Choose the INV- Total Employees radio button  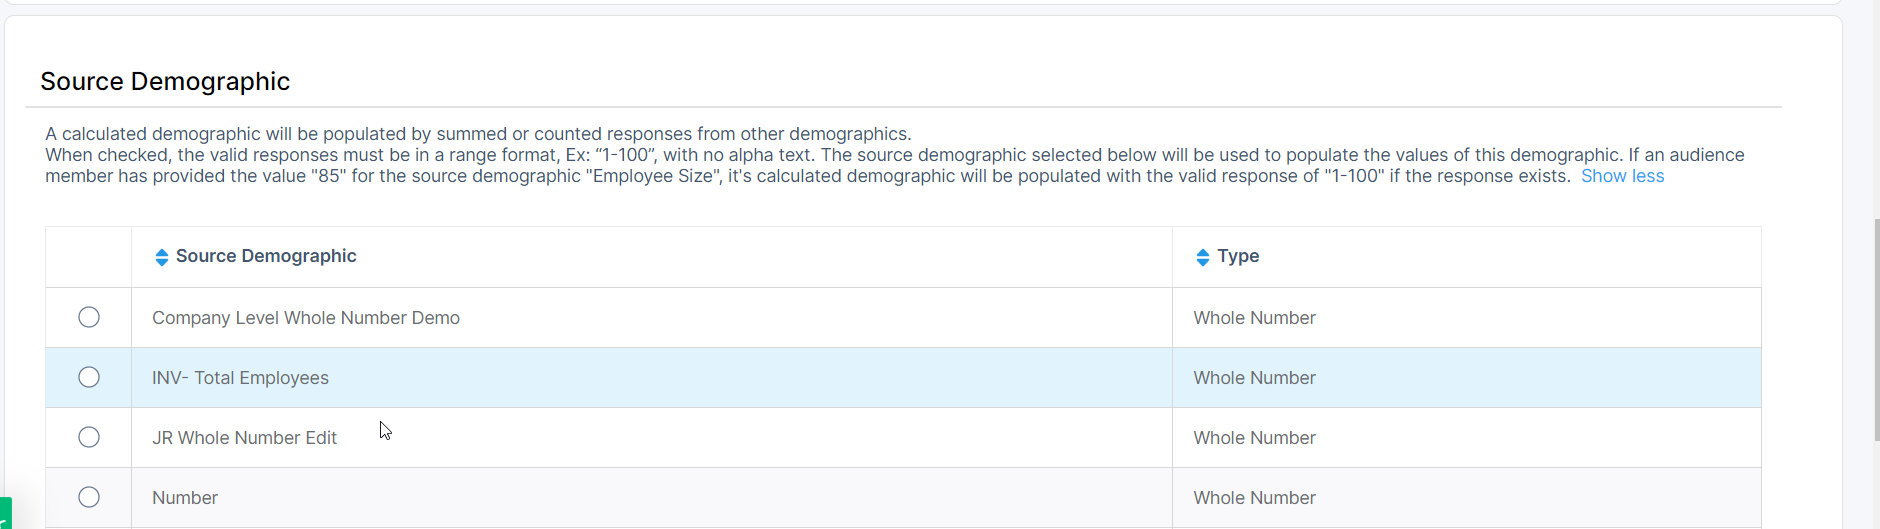click(89, 377)
